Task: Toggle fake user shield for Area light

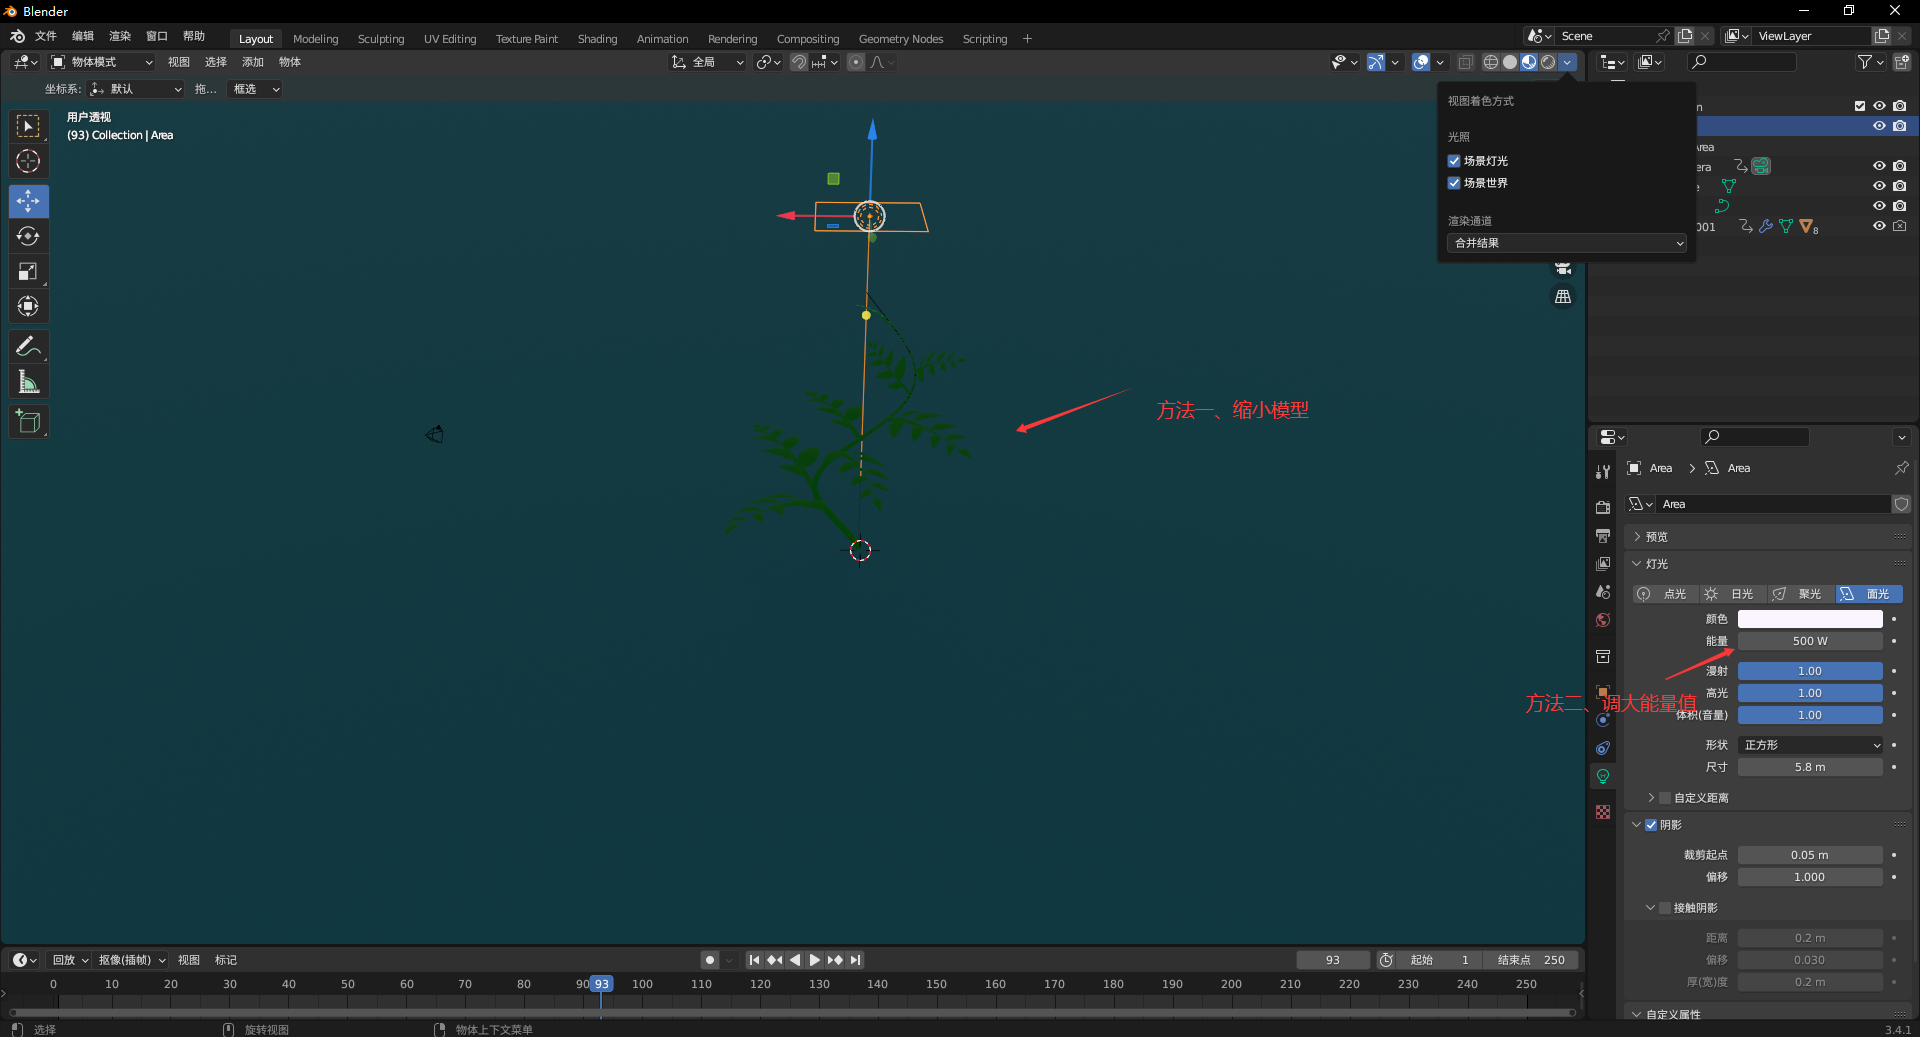Action: tap(1902, 504)
